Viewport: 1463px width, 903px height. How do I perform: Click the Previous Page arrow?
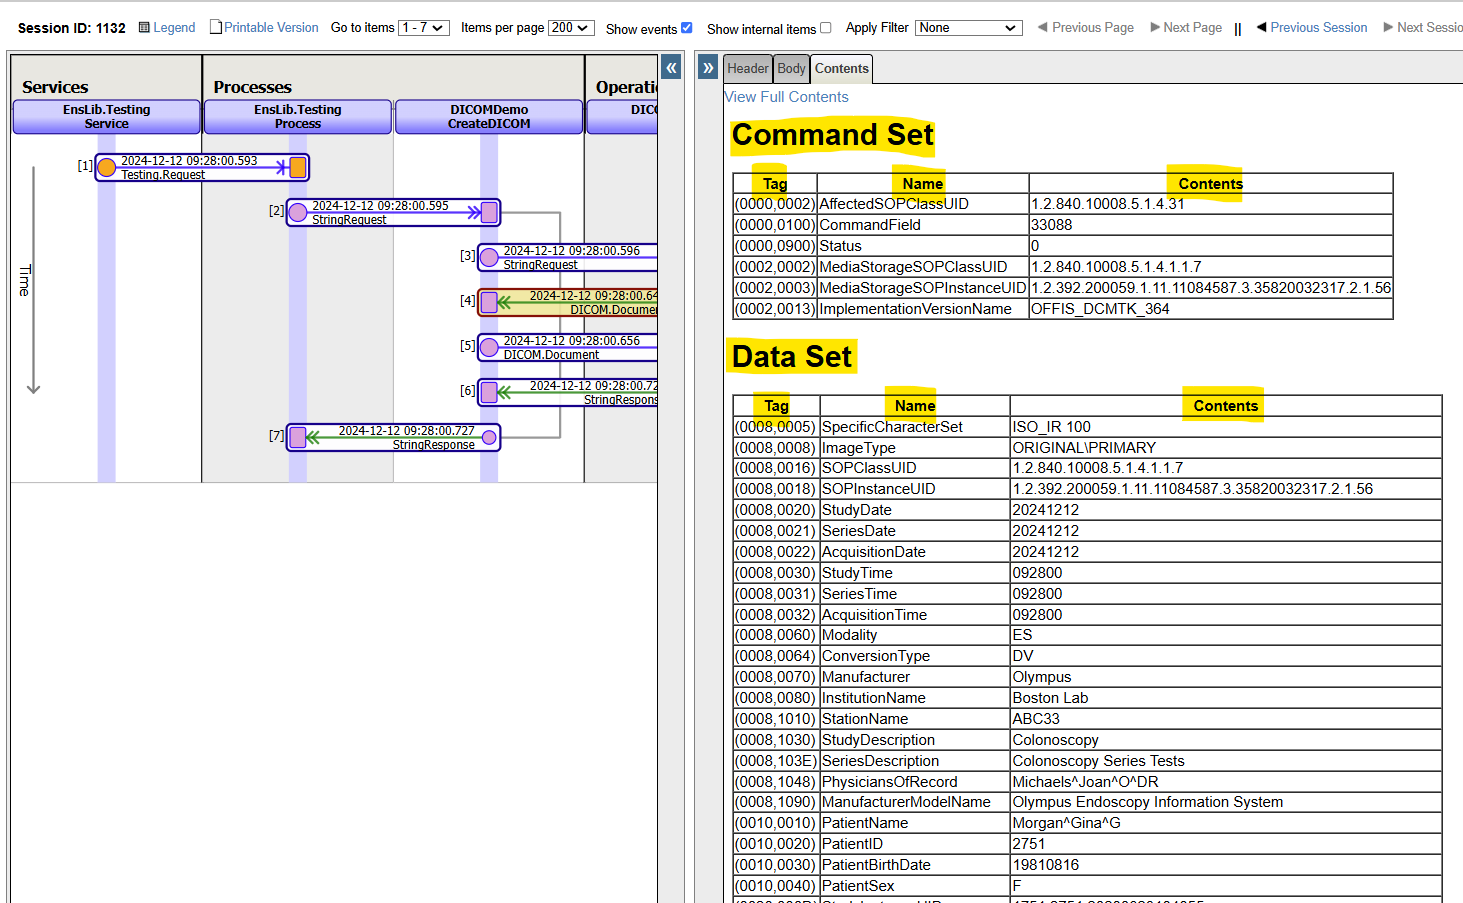click(1043, 27)
